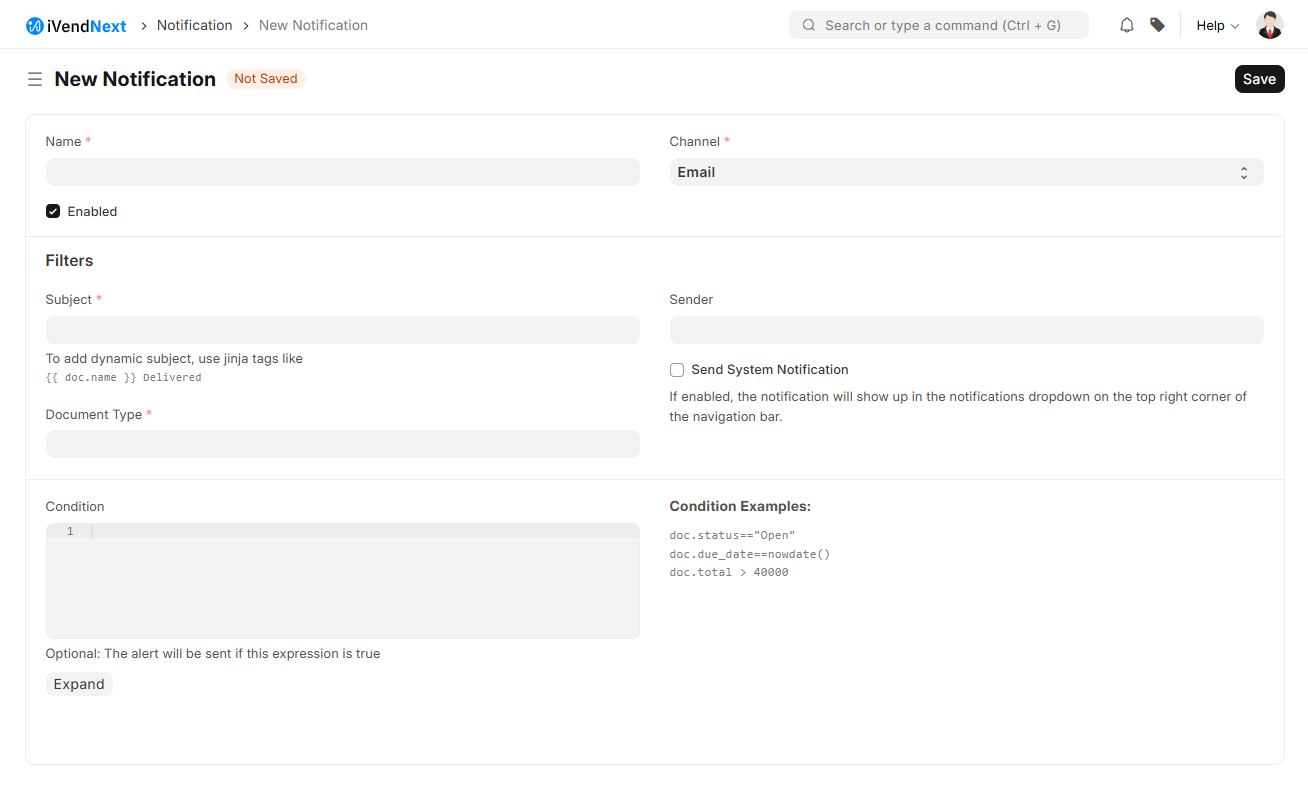Open the notifications bell icon
The image size is (1308, 795).
click(x=1127, y=25)
